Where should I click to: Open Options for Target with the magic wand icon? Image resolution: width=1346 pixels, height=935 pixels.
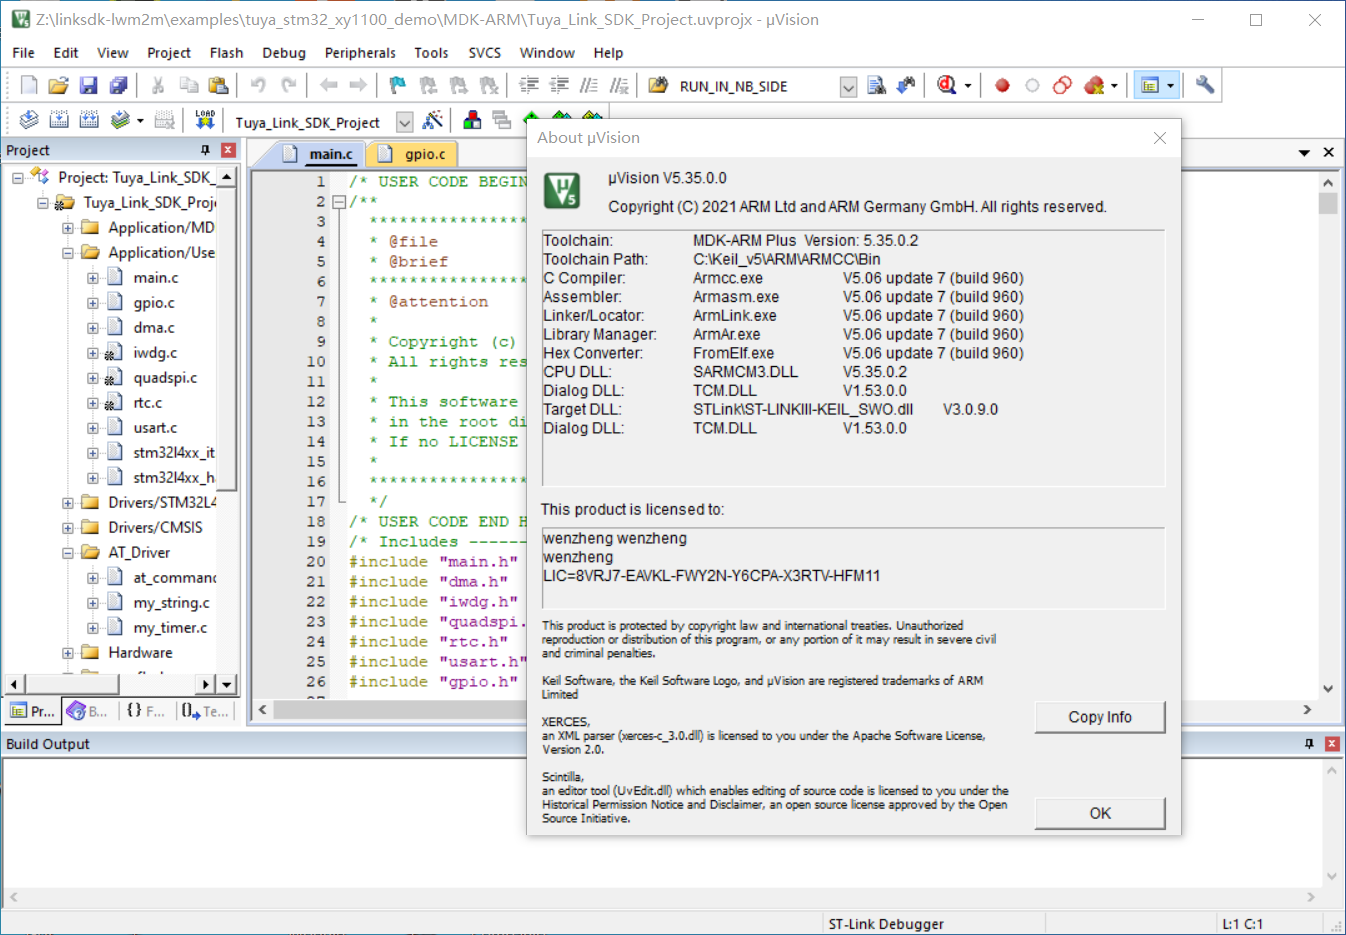coord(433,121)
